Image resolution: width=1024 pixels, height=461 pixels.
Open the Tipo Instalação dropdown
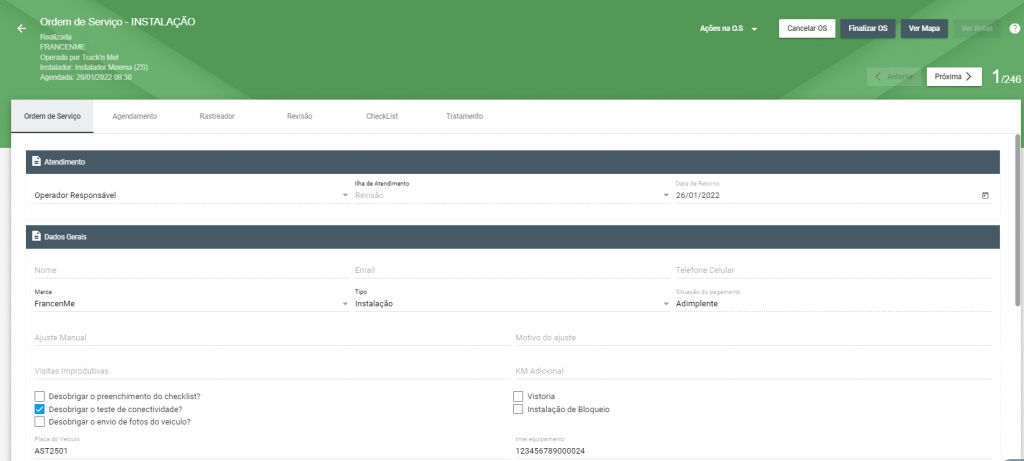tap(512, 304)
